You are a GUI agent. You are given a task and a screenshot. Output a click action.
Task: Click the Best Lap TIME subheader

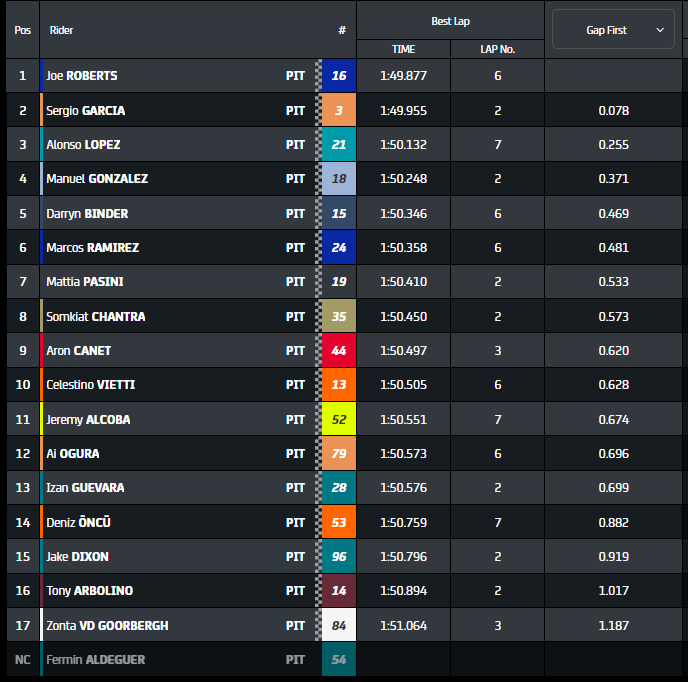[x=403, y=49]
